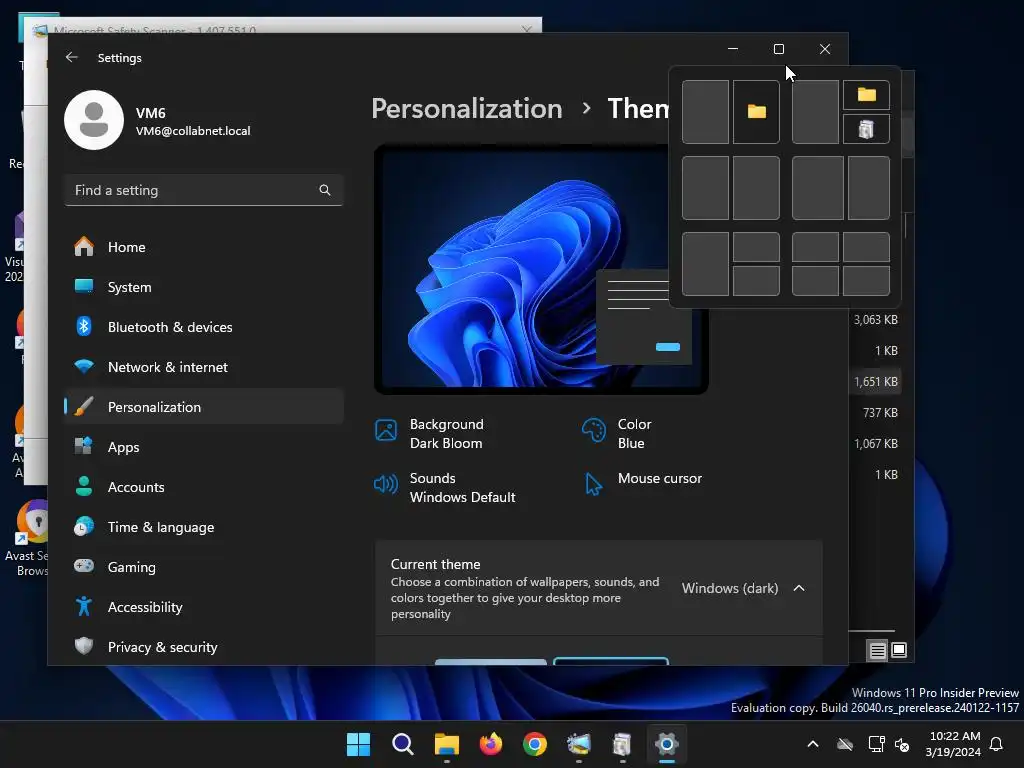Click the 3,063 KB file size row
1024x768 pixels.
pyautogui.click(x=875, y=320)
